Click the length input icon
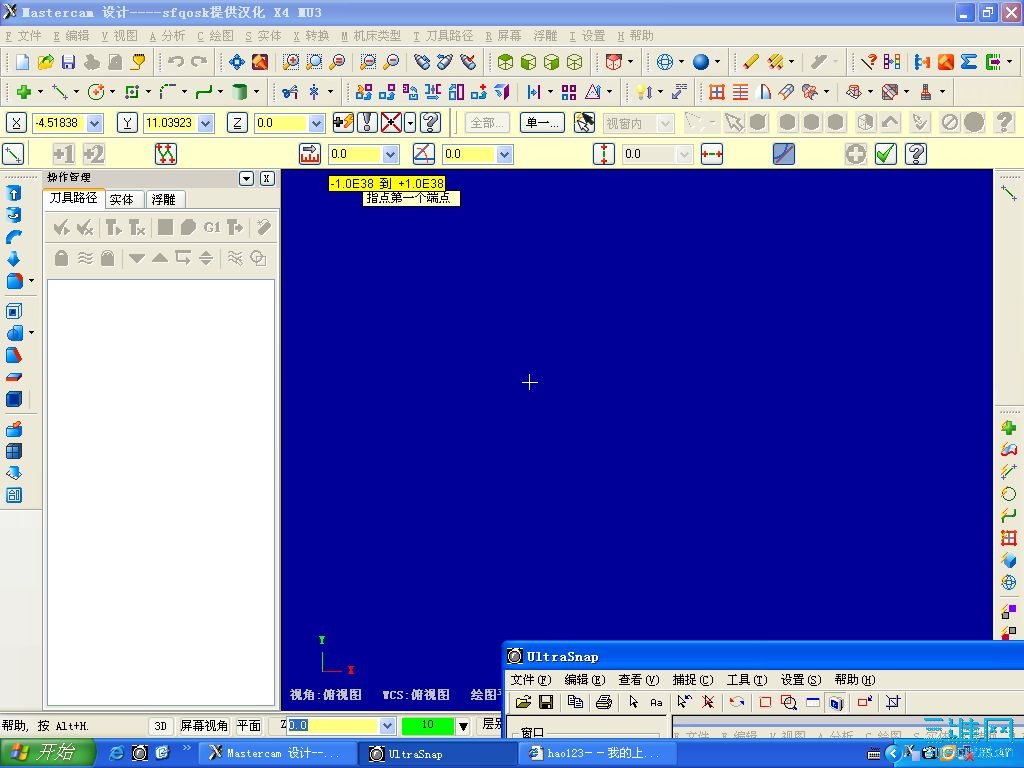 click(x=310, y=154)
